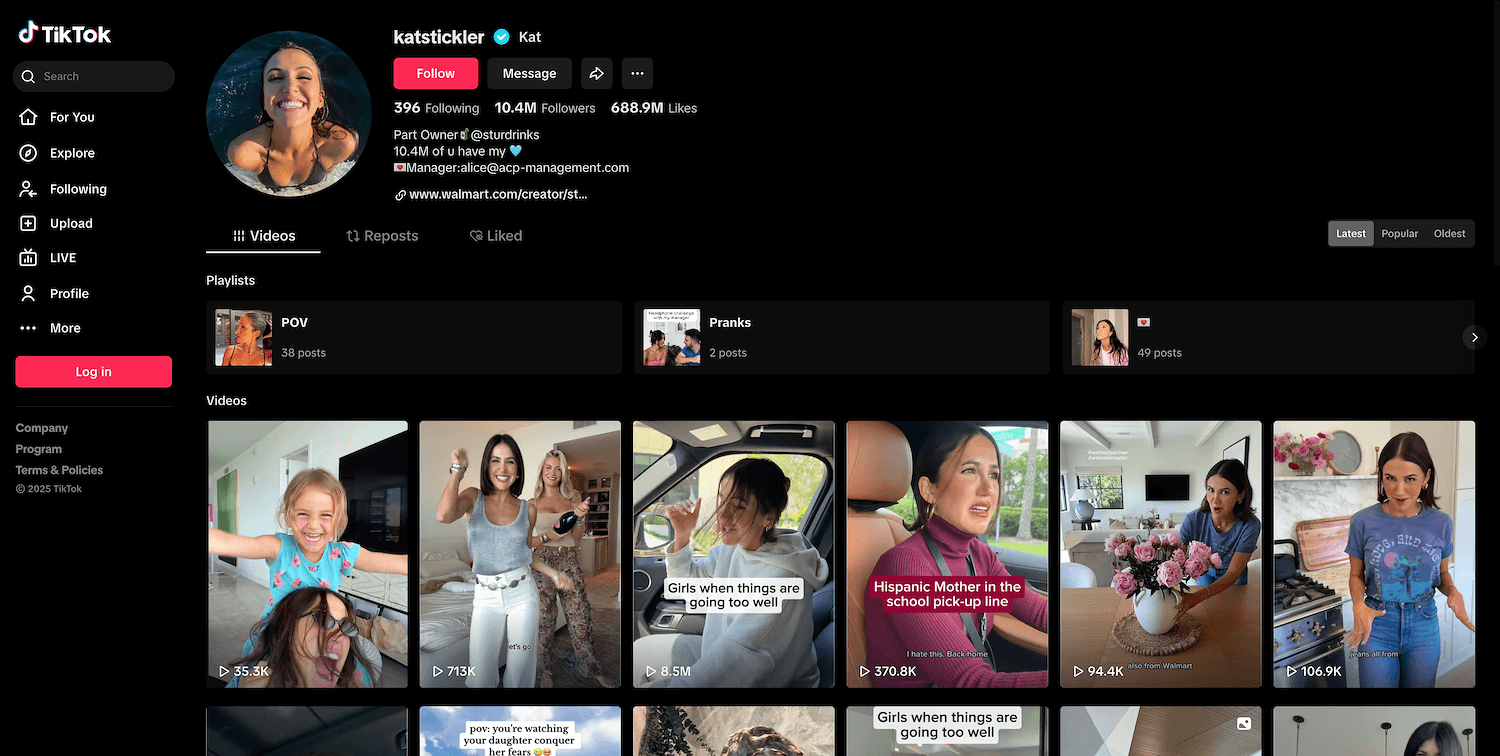
Task: Share katstickler's profile with arrow icon
Action: pyautogui.click(x=596, y=73)
